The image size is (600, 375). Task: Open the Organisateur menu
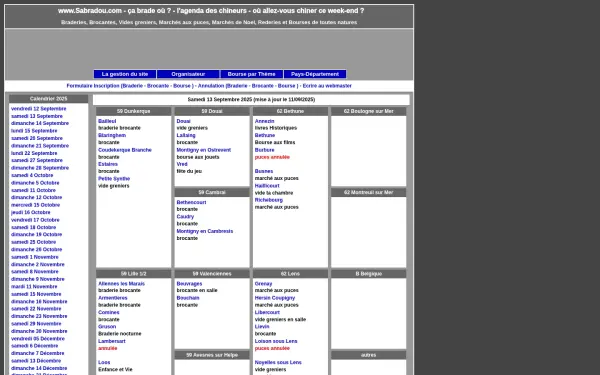(188, 74)
